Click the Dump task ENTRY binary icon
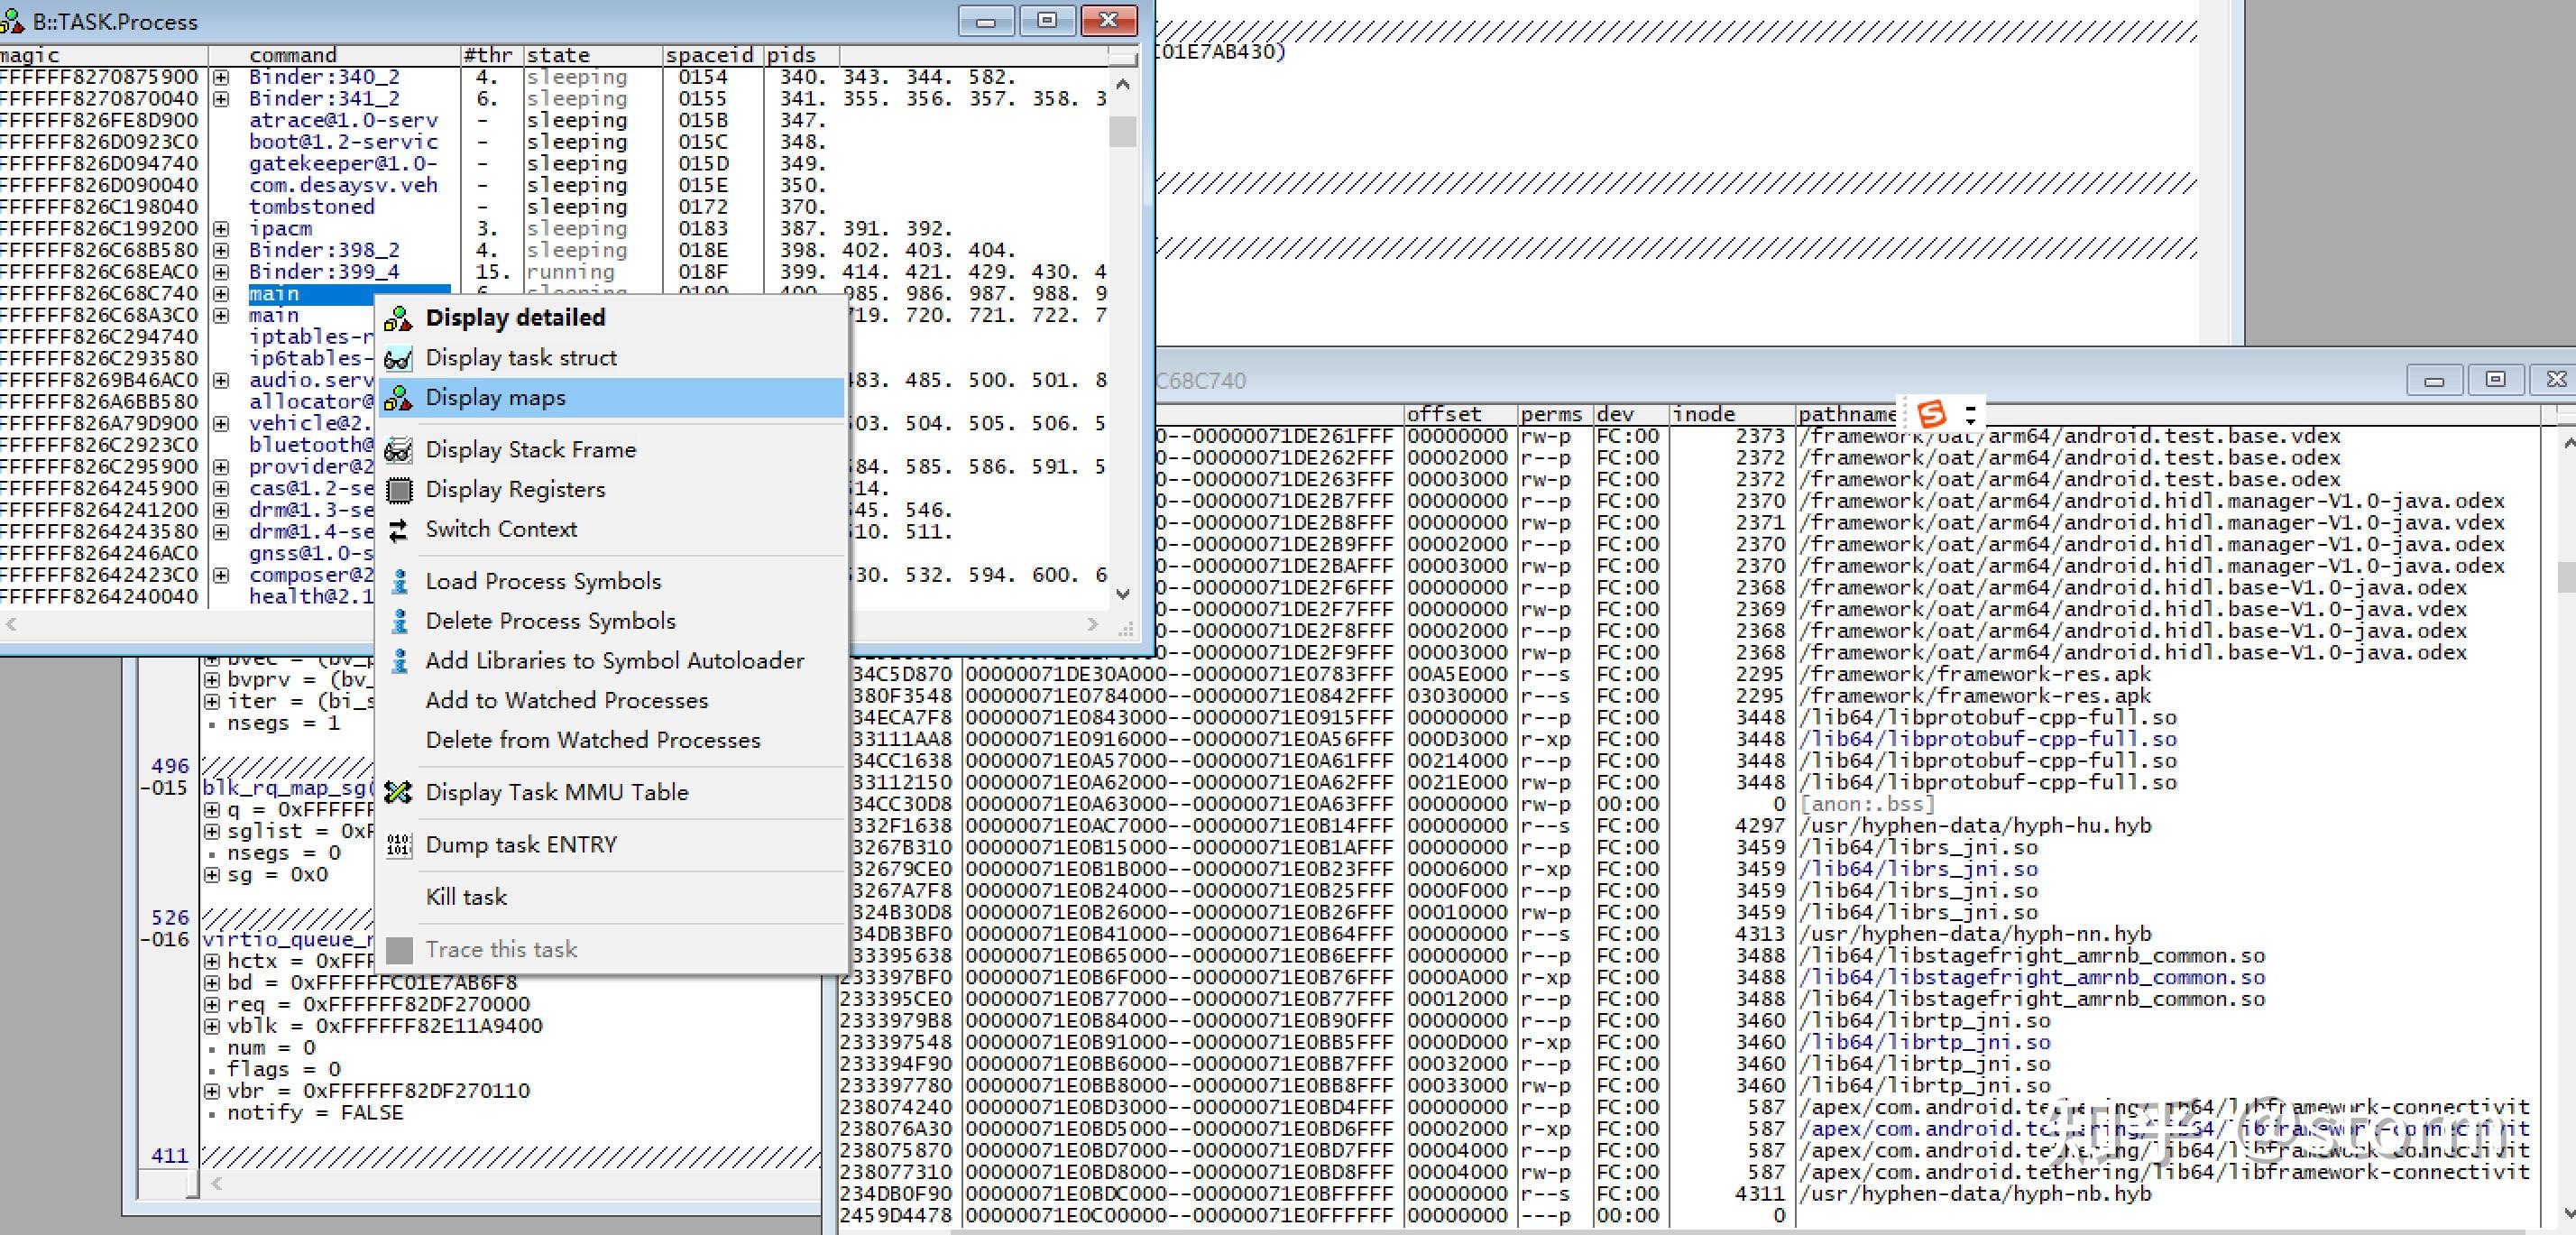2576x1235 pixels. pyautogui.click(x=398, y=845)
